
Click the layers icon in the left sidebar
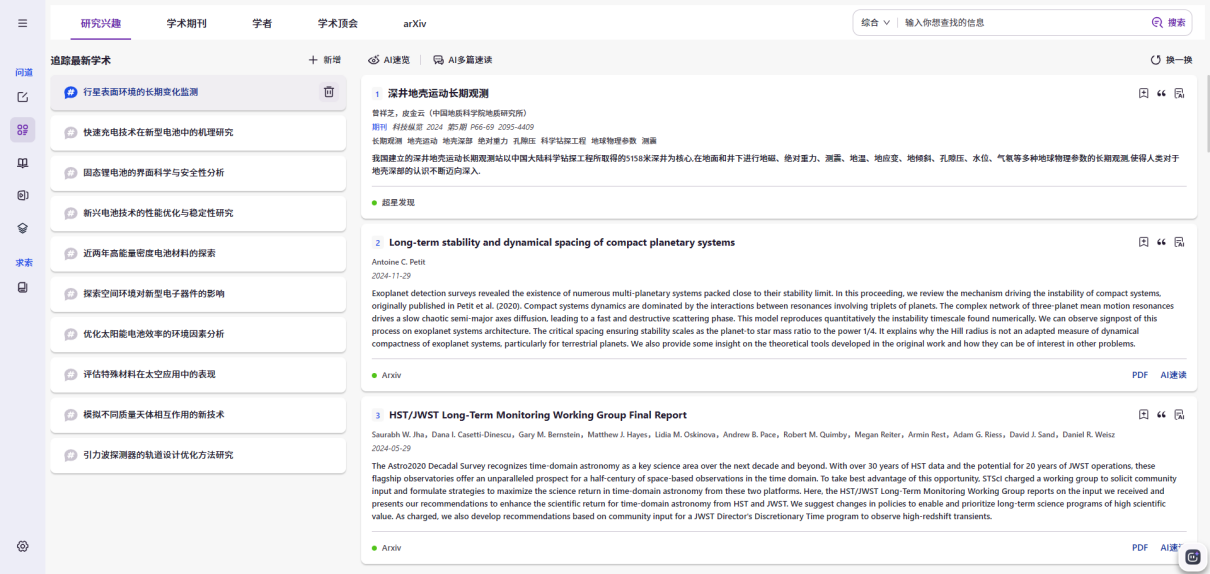pyautogui.click(x=23, y=228)
